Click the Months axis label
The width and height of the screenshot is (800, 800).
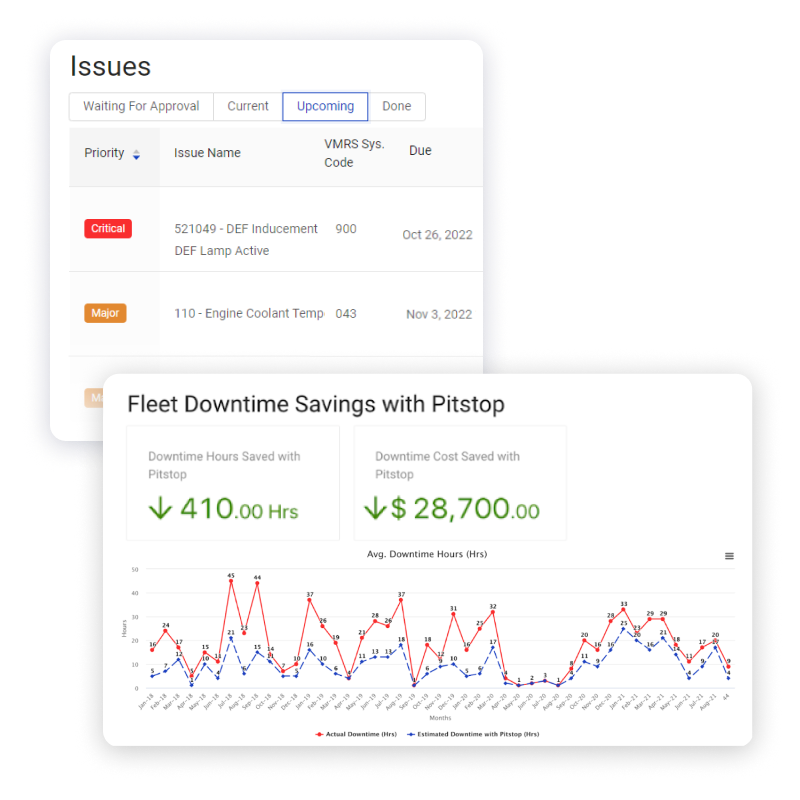pyautogui.click(x=440, y=718)
